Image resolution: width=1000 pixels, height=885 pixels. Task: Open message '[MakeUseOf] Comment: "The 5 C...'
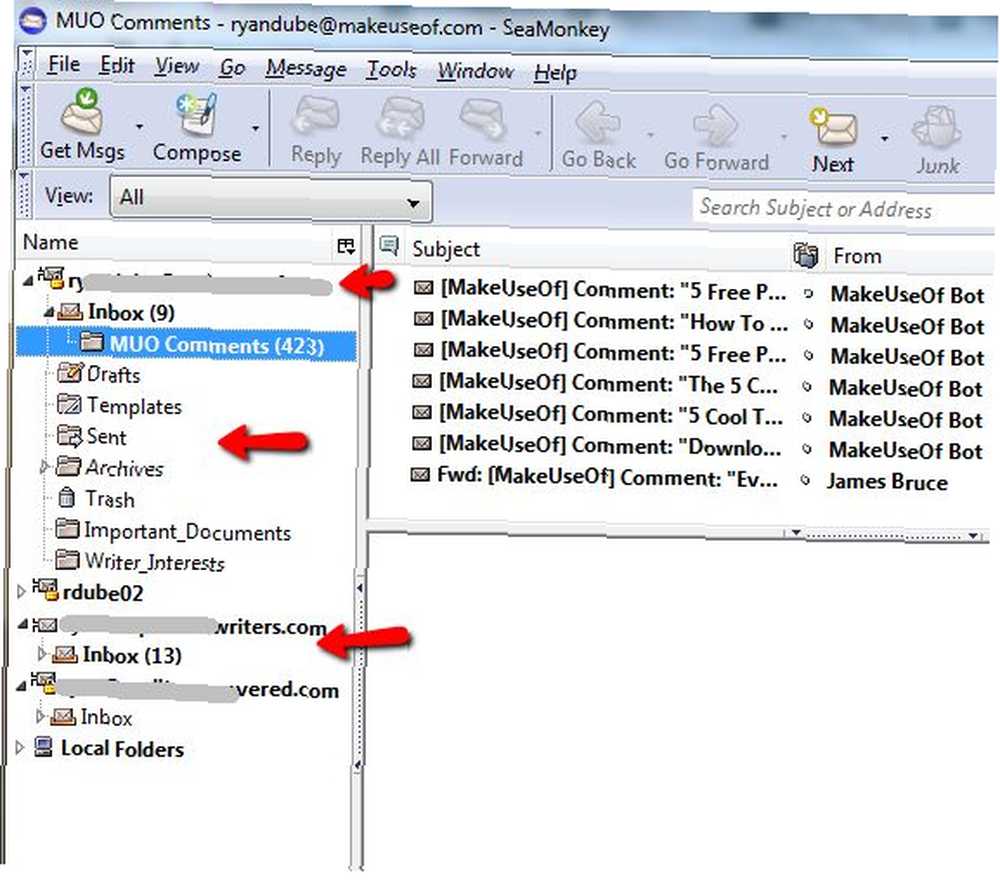pos(608,384)
